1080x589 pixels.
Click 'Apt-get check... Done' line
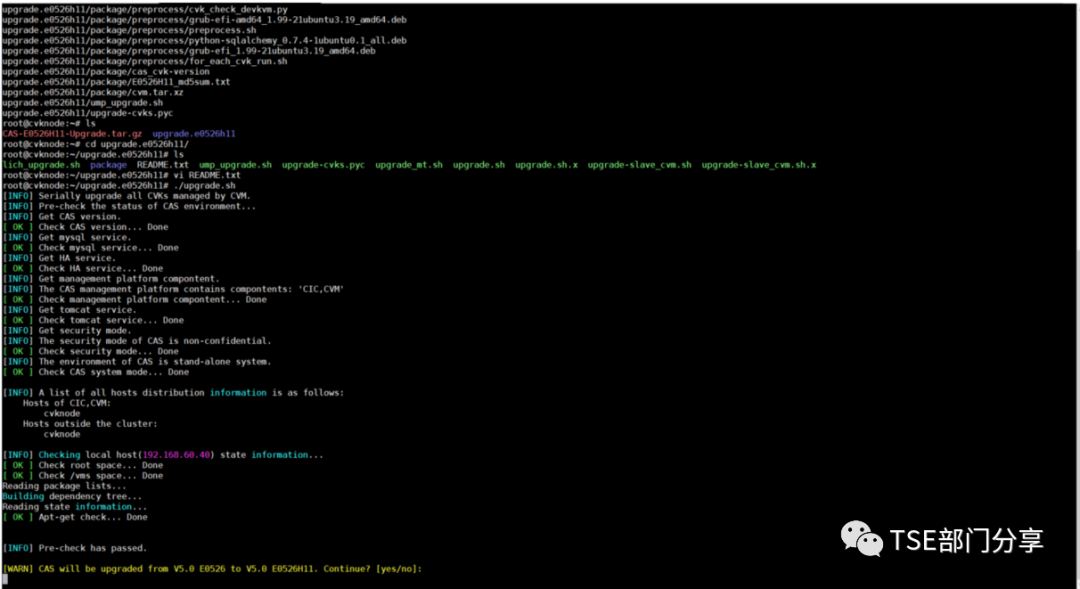[74, 517]
